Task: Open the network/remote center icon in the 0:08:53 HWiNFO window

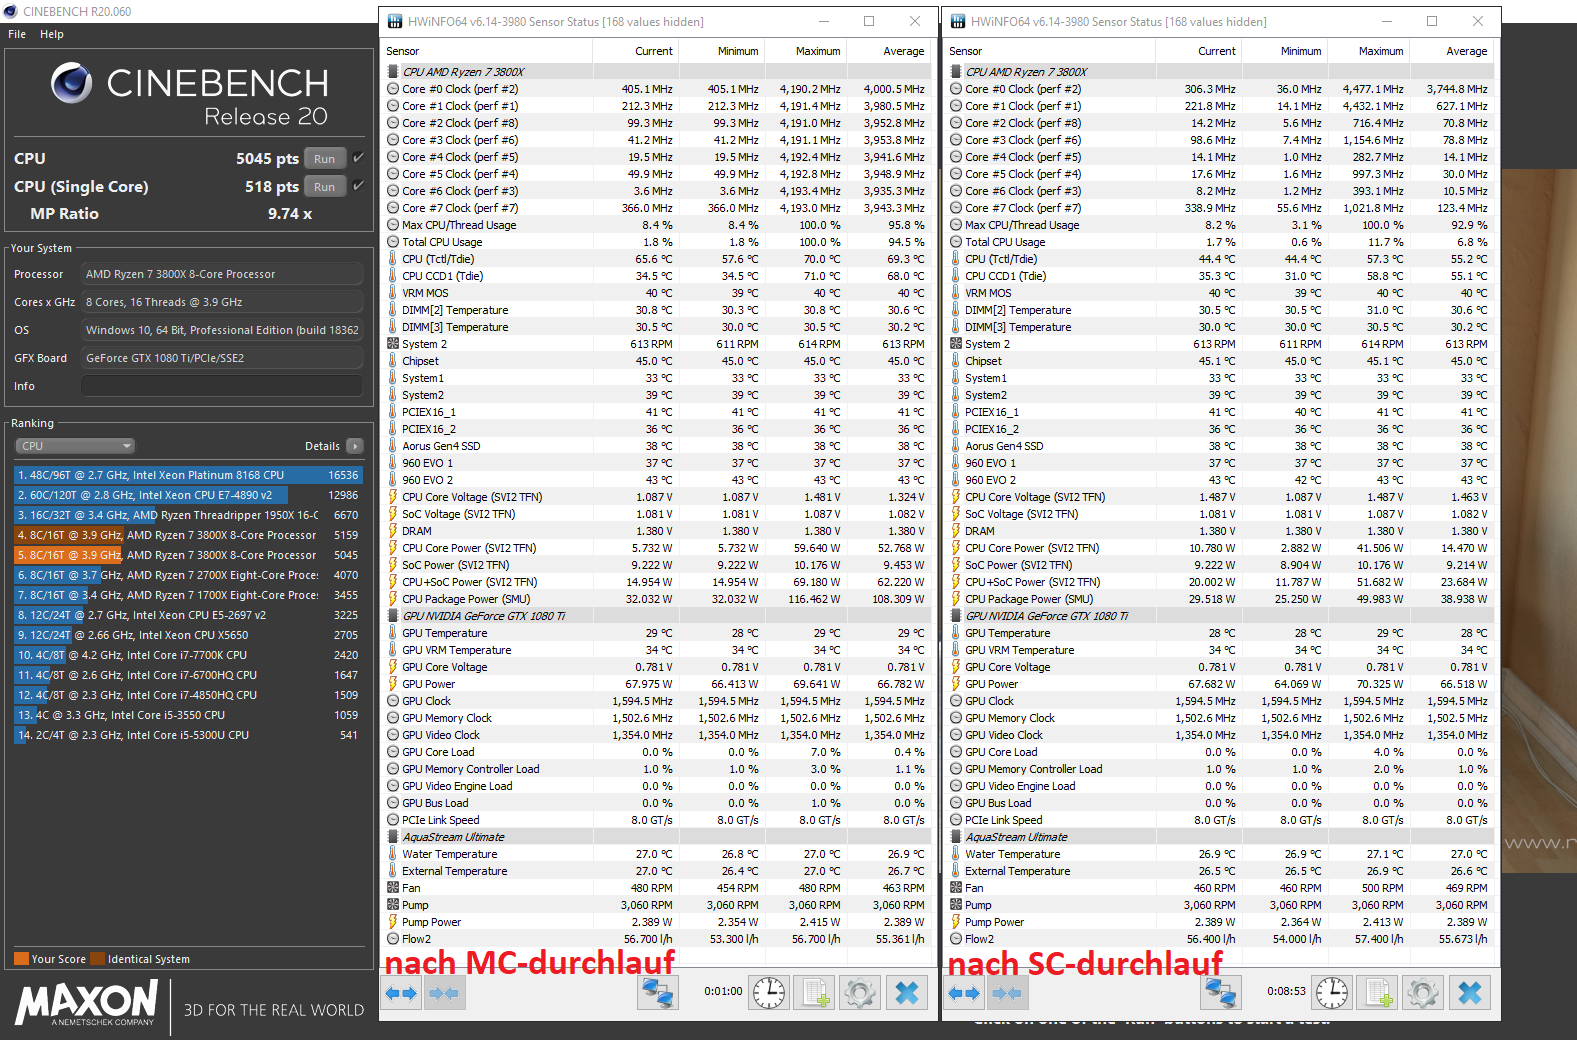Action: pos(1221,993)
